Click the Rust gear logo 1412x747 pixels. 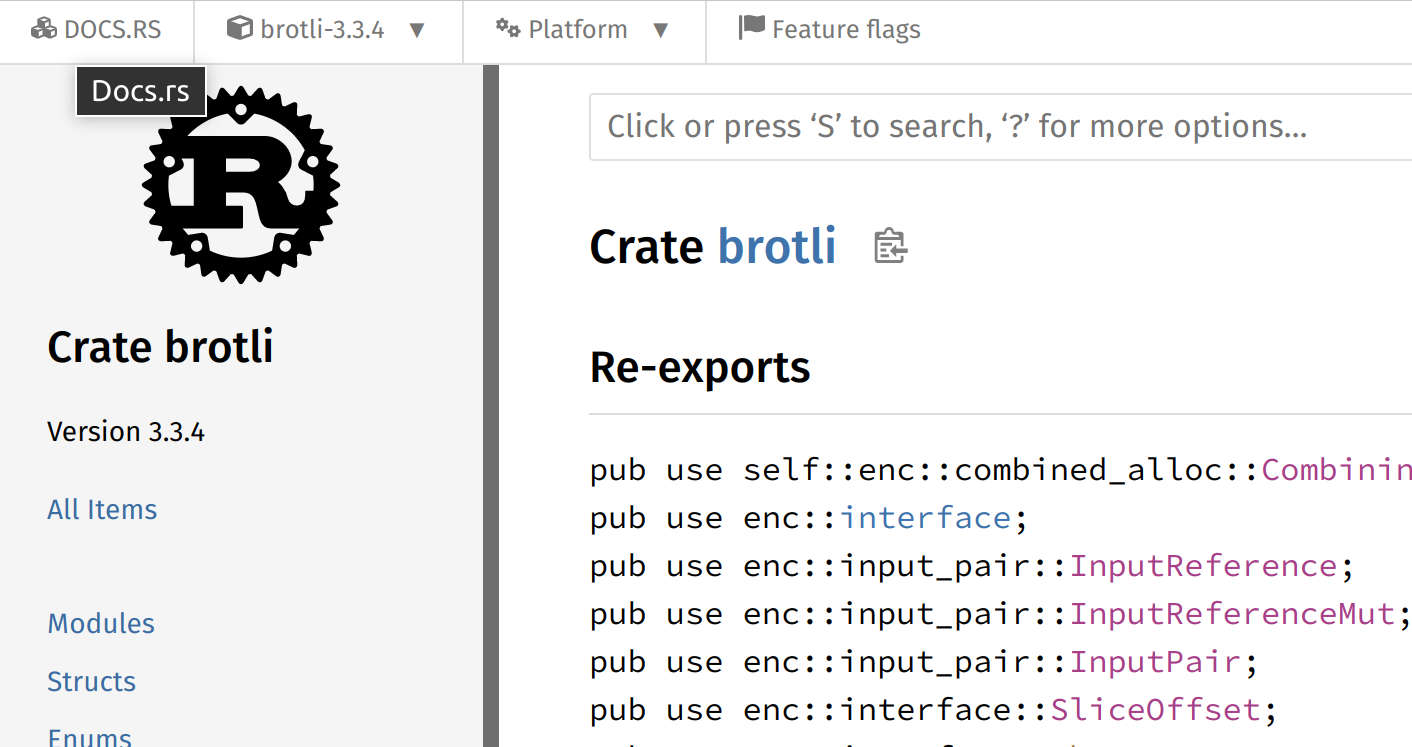[x=241, y=185]
